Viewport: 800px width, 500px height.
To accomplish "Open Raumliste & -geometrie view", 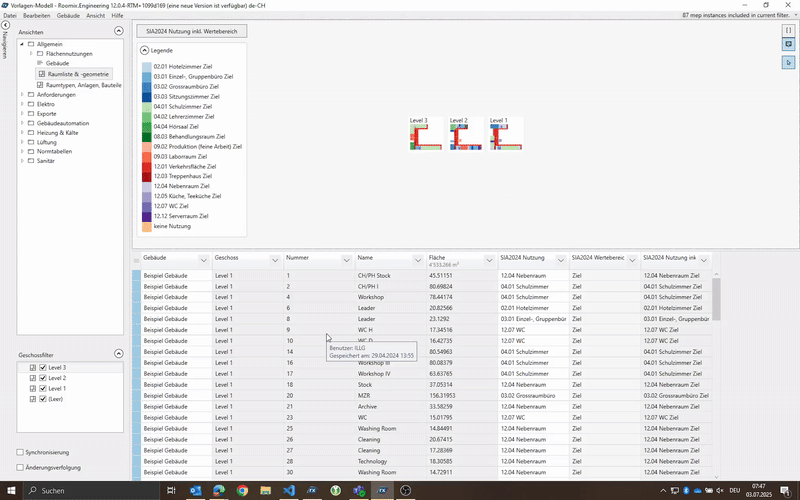I will coord(78,74).
